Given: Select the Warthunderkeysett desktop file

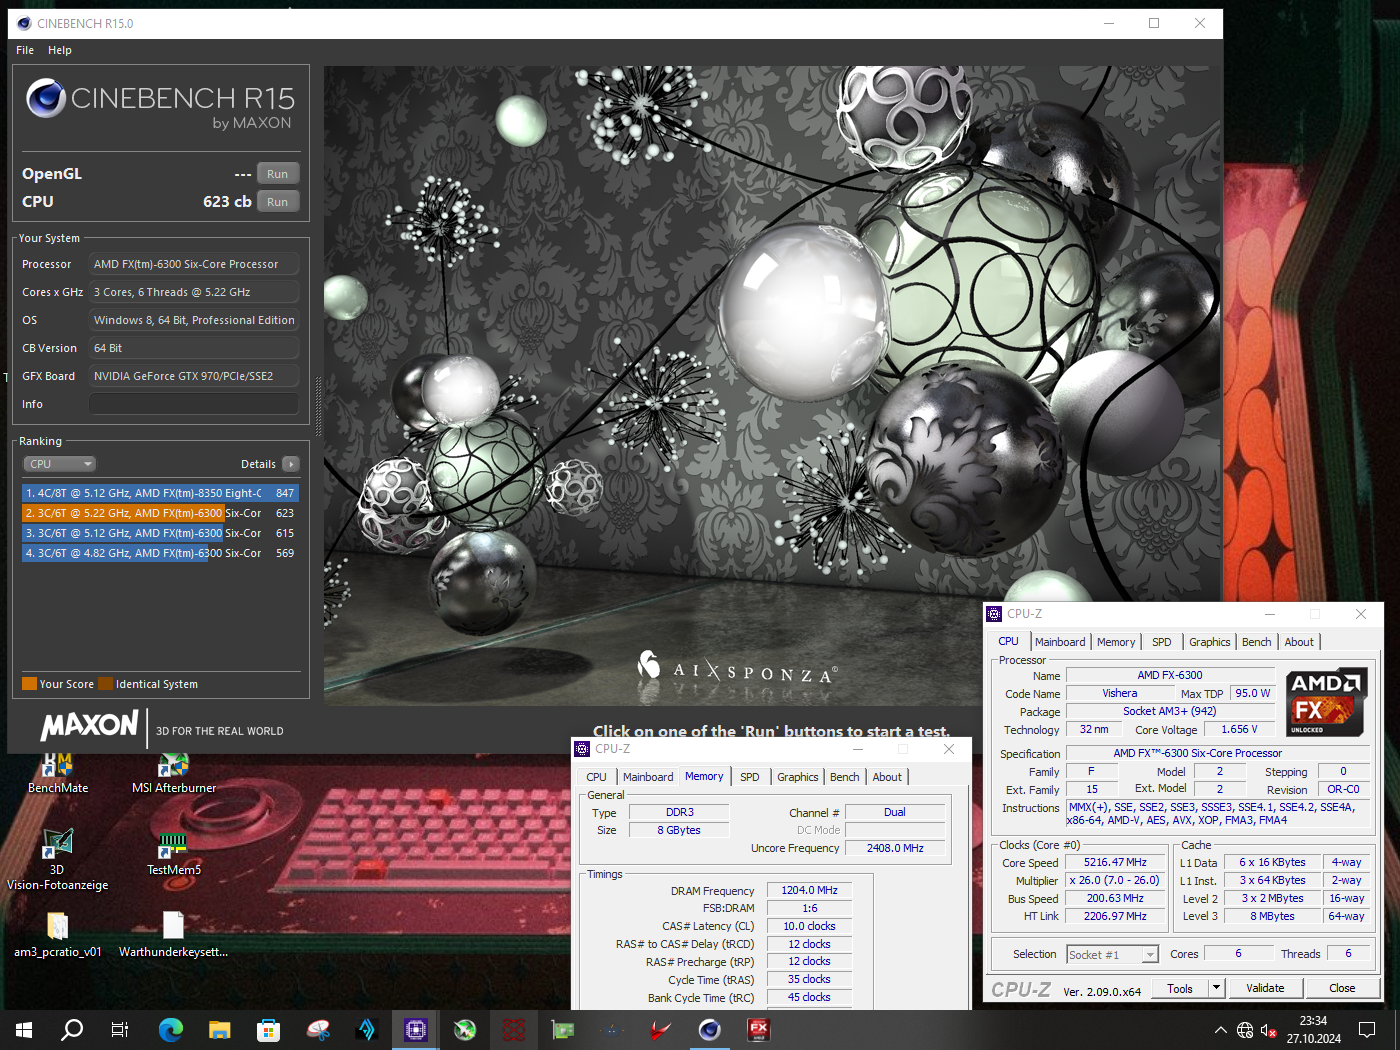Looking at the screenshot, I should [x=174, y=935].
